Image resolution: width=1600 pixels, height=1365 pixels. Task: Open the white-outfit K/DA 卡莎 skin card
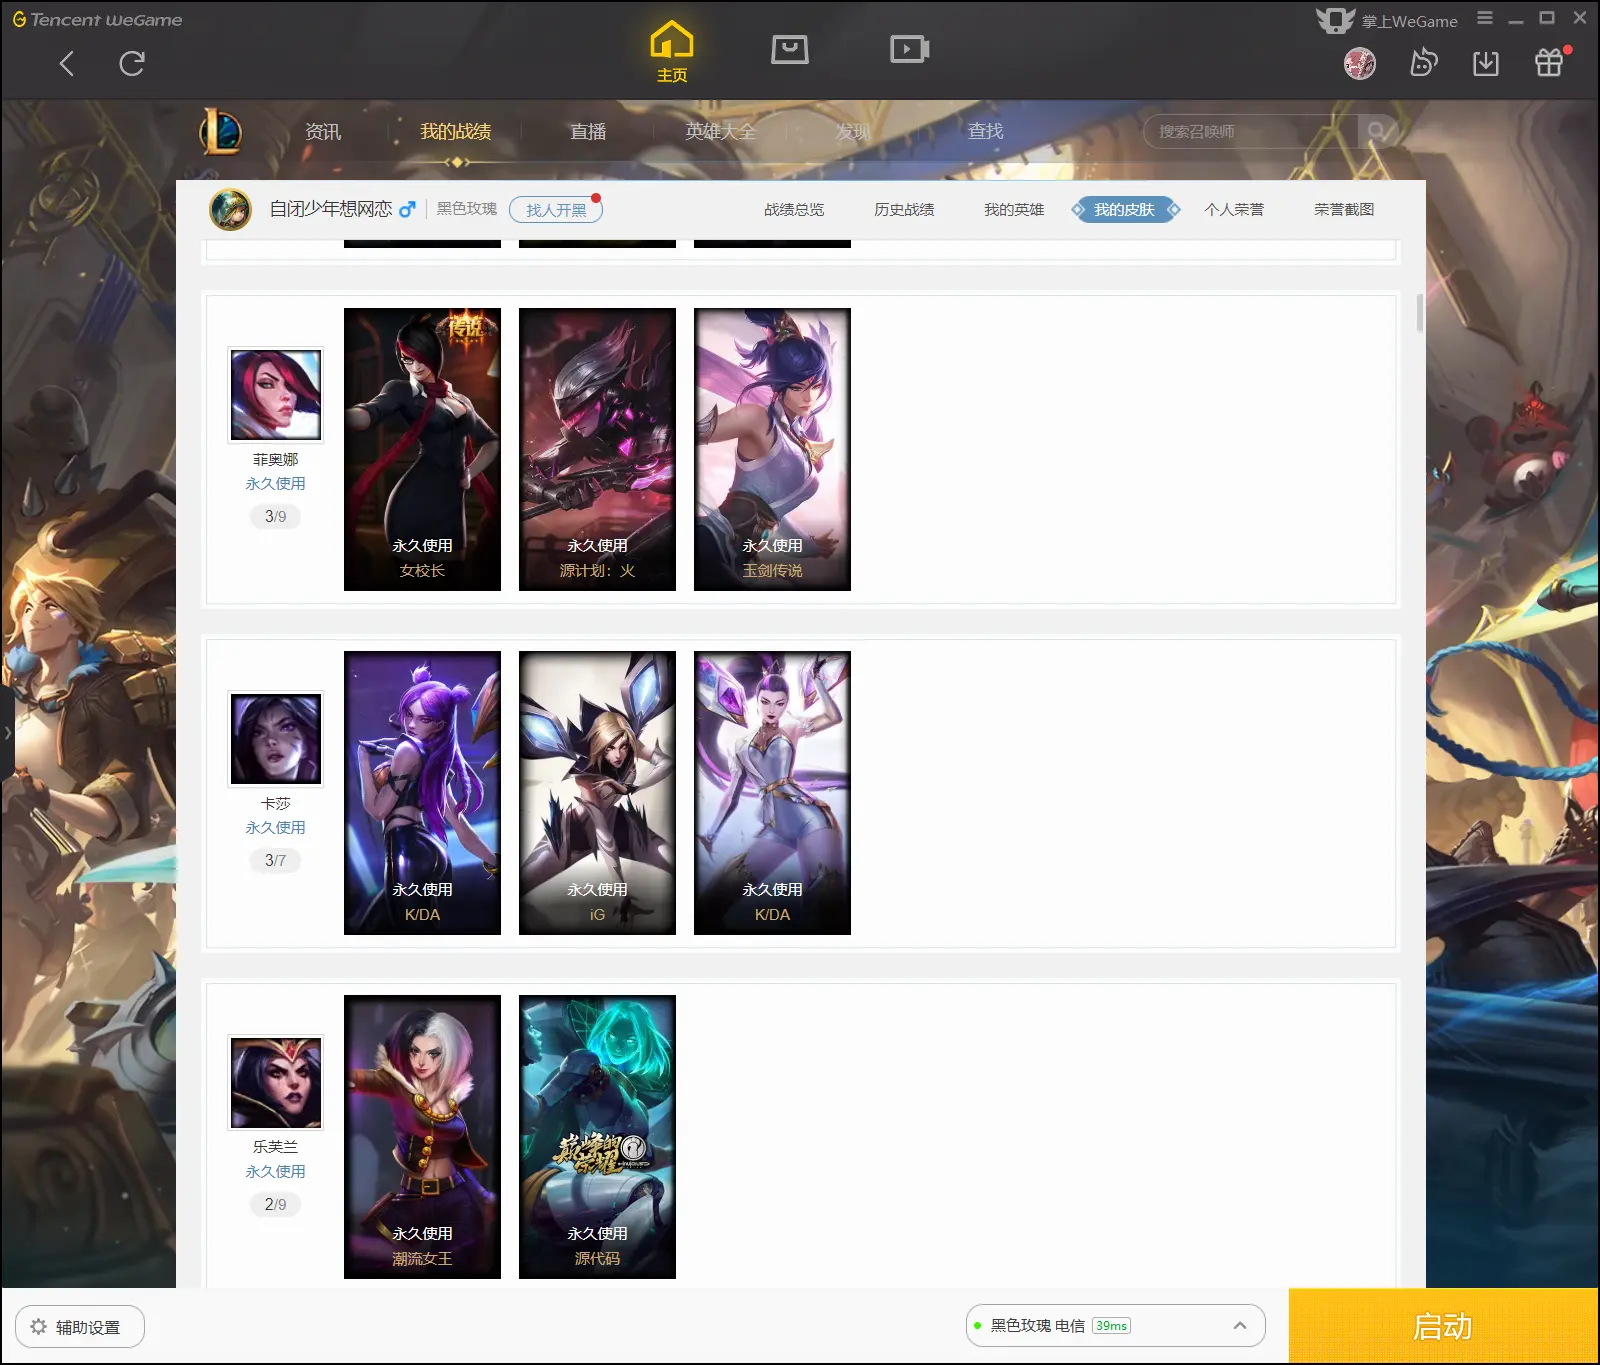(x=772, y=793)
